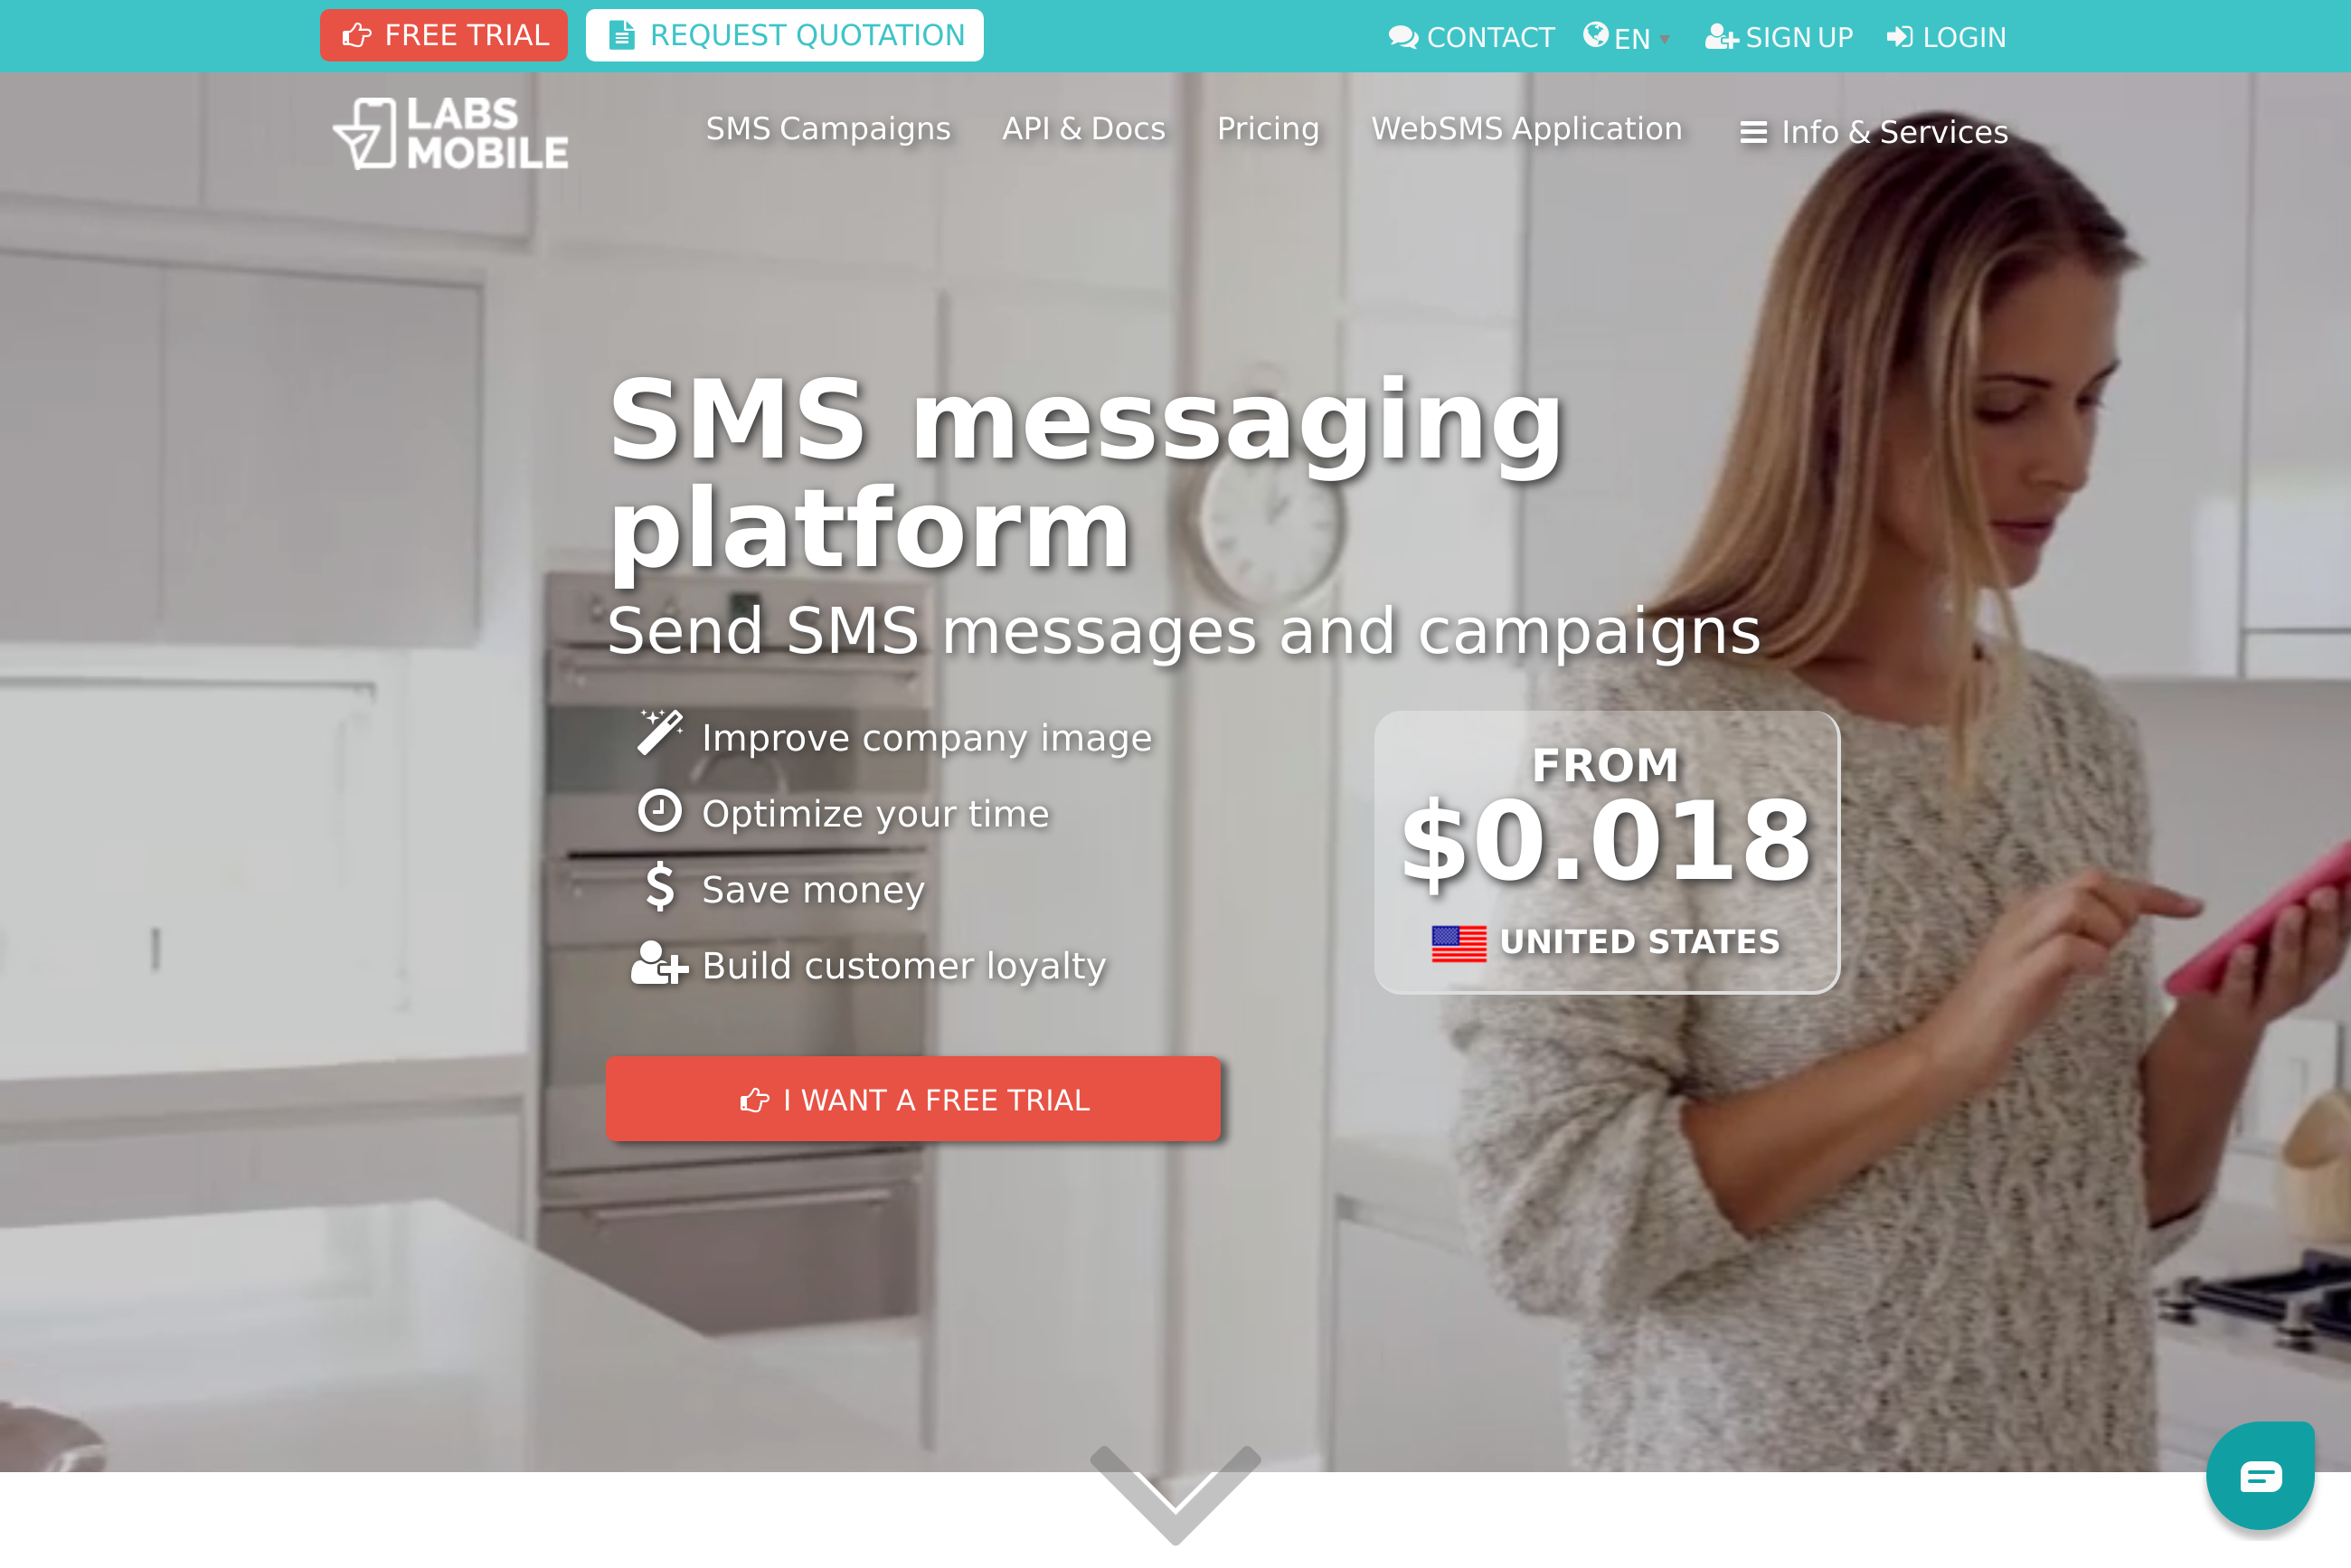Screen dimensions: 2351x1568
Task: Click the dollar sign Save money icon
Action: tap(660, 886)
